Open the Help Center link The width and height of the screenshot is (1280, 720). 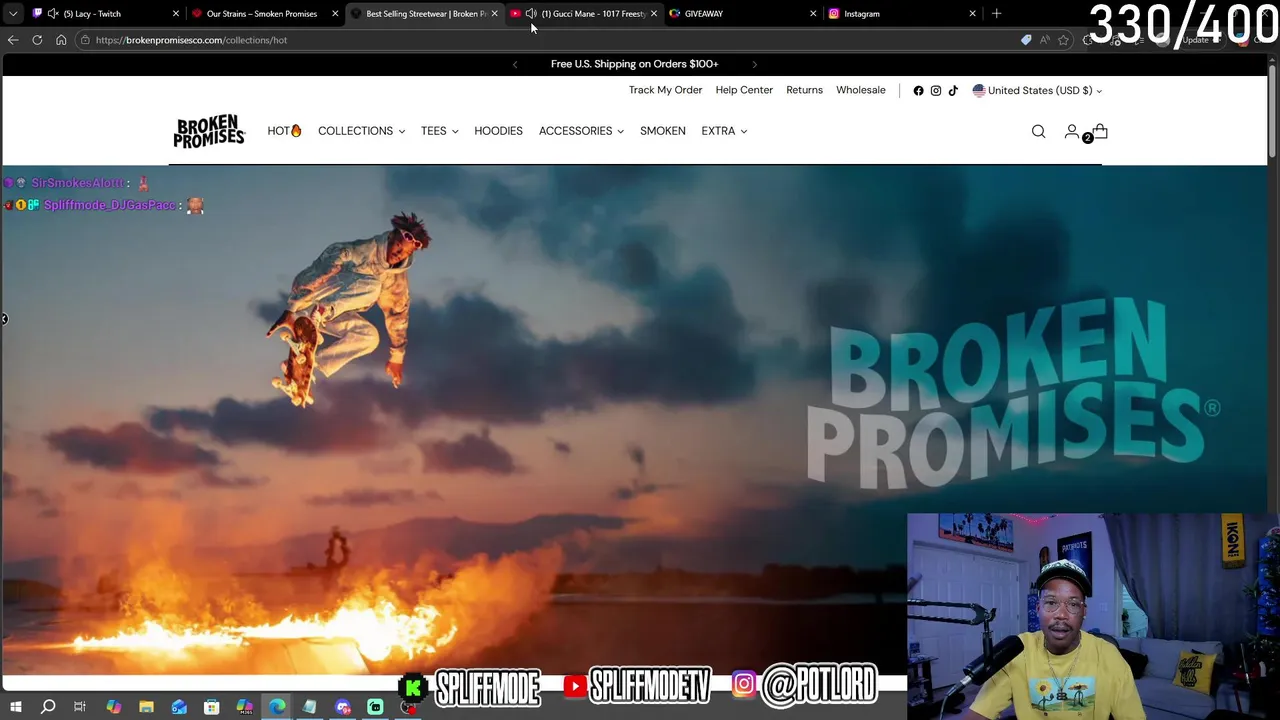744,90
